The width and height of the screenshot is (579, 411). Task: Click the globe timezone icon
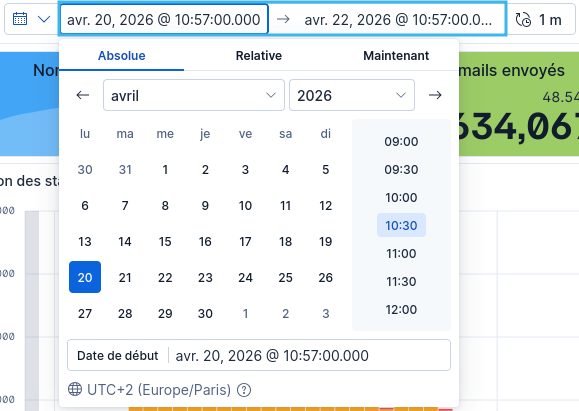[x=75, y=389]
